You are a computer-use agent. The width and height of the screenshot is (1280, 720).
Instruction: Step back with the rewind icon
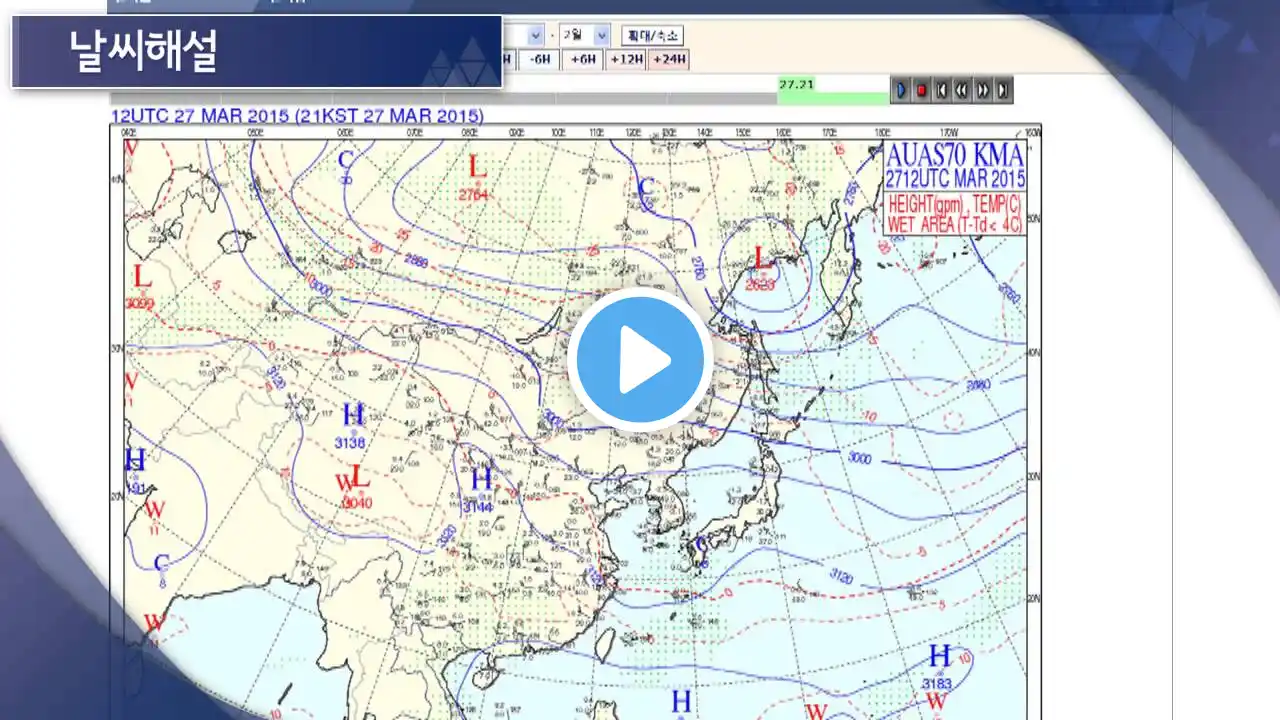[x=961, y=91]
